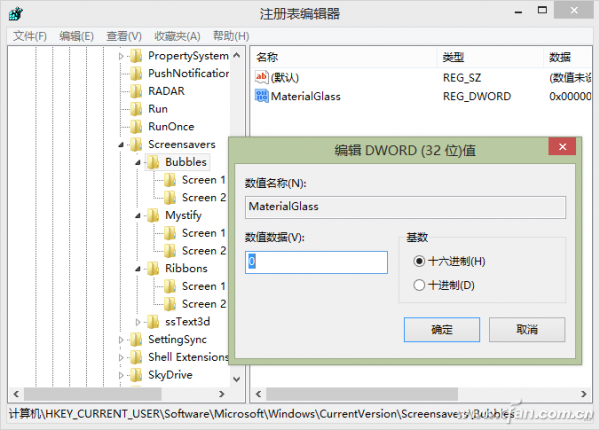Click the Shell Extensions folder icon
Screen dimensions: 600x430
(136, 357)
